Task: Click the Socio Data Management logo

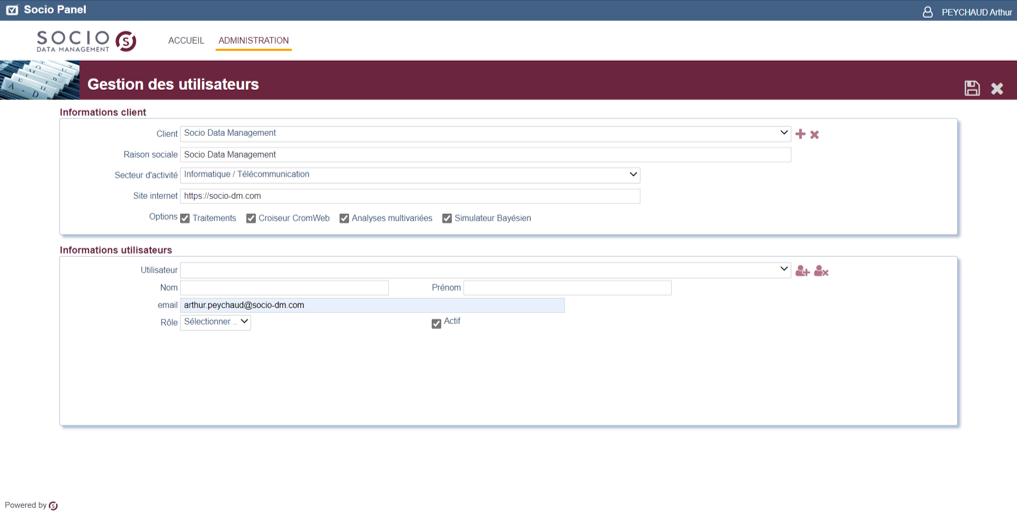Action: 86,41
